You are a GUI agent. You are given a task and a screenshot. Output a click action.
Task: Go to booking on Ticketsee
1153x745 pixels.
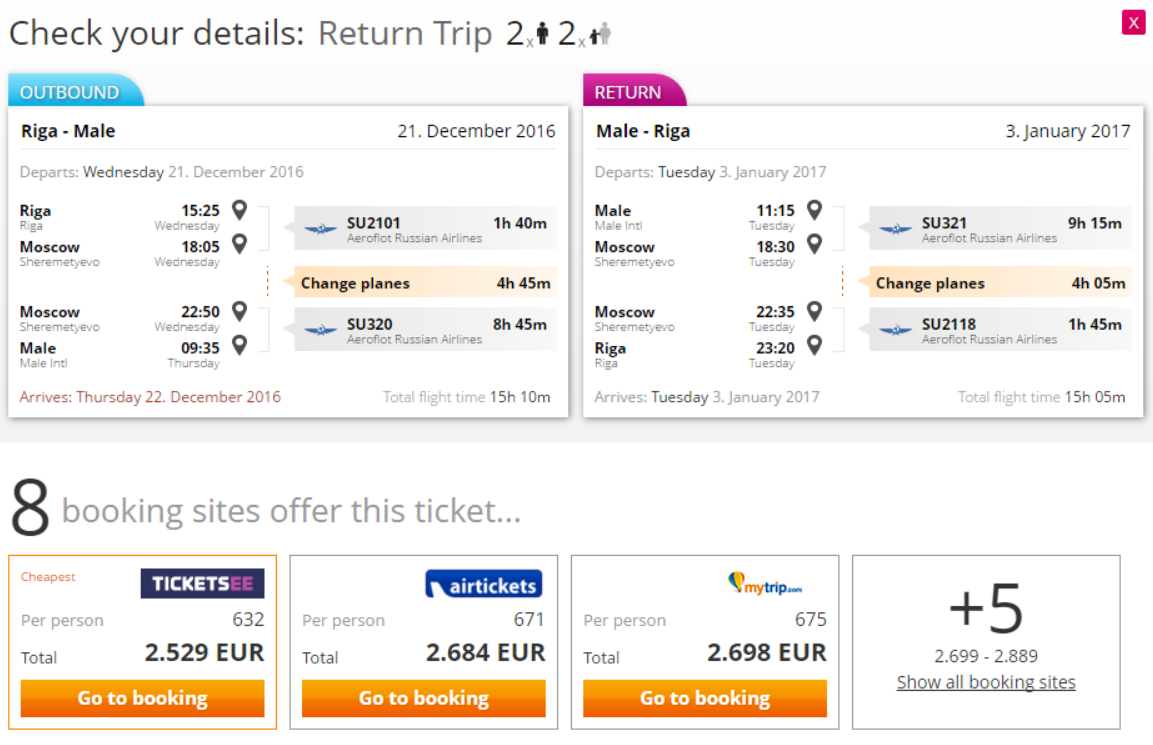[x=143, y=698]
